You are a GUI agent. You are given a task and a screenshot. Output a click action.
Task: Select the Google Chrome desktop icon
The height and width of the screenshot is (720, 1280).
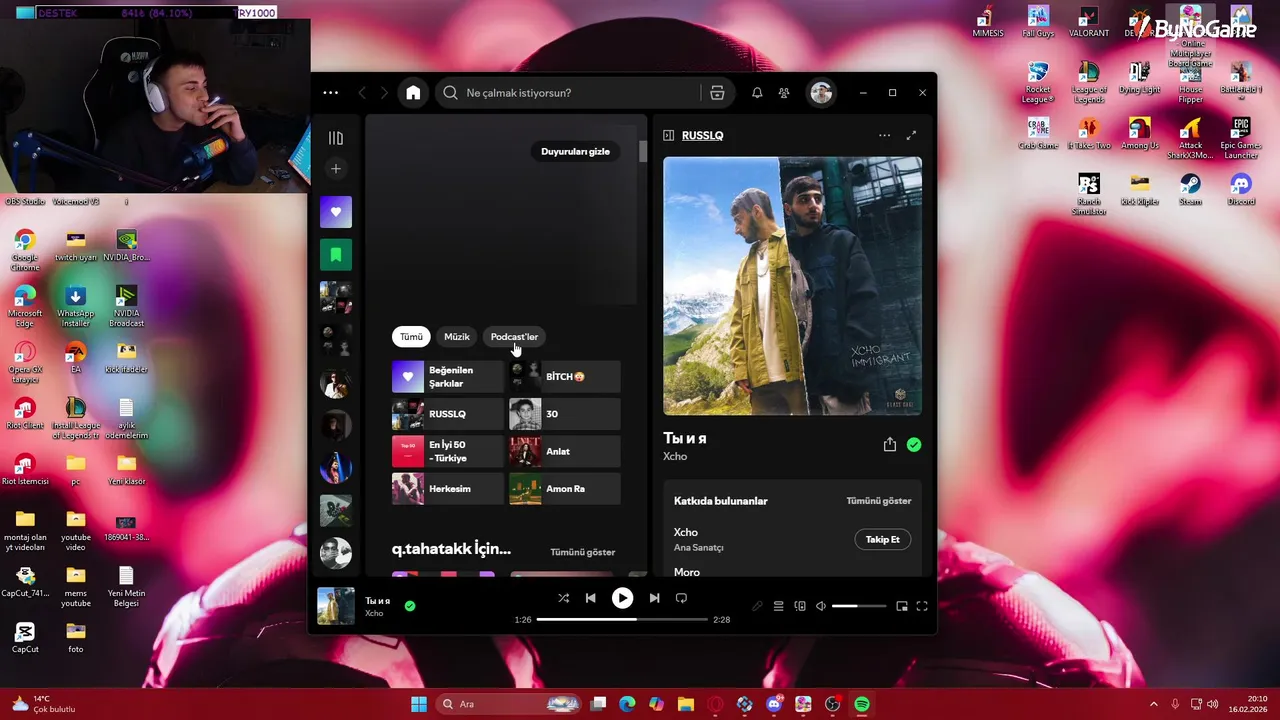[x=25, y=250]
